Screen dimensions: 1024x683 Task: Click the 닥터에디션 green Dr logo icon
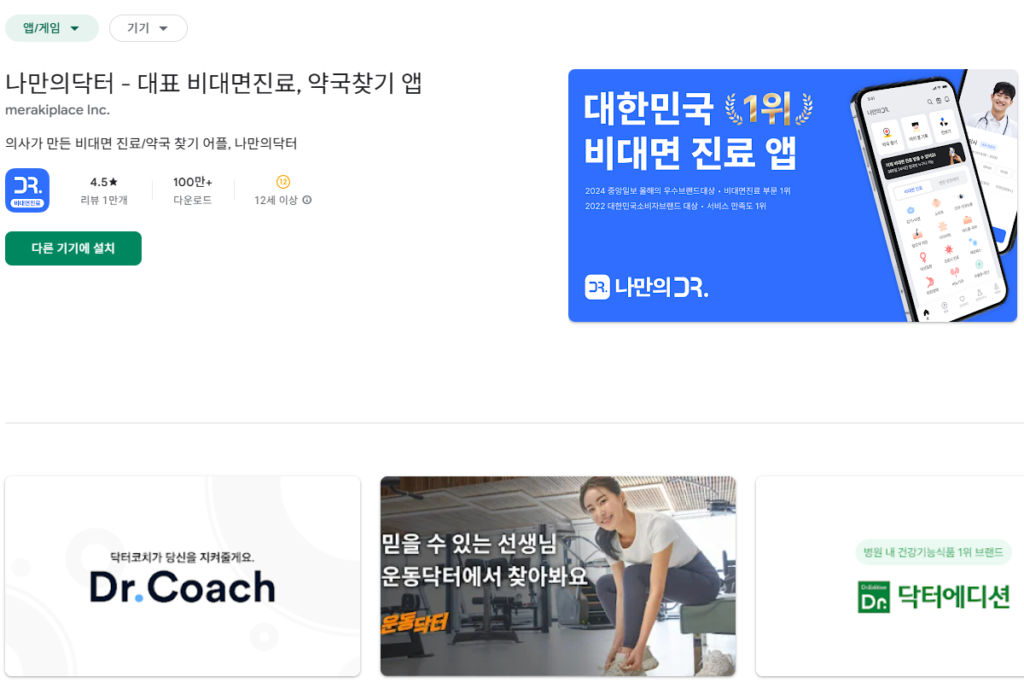tap(874, 597)
